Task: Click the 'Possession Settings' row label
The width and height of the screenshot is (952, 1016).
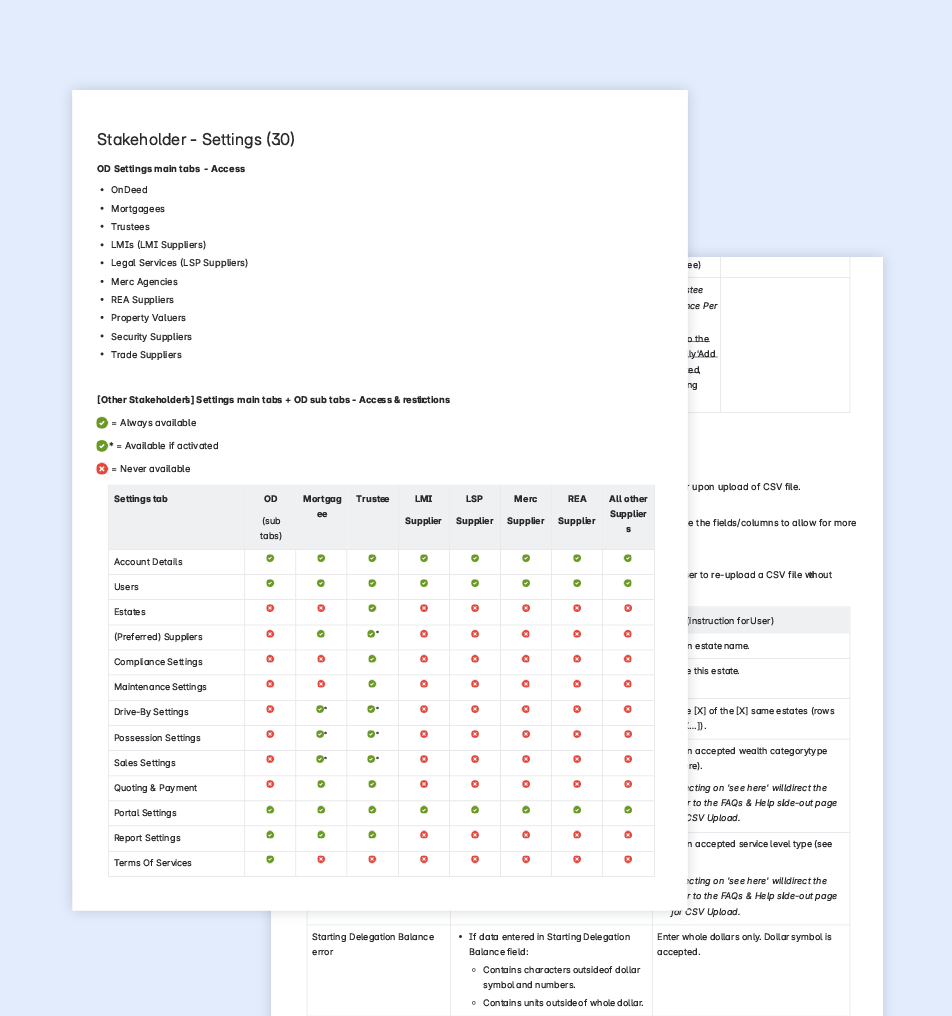Action: tap(157, 738)
